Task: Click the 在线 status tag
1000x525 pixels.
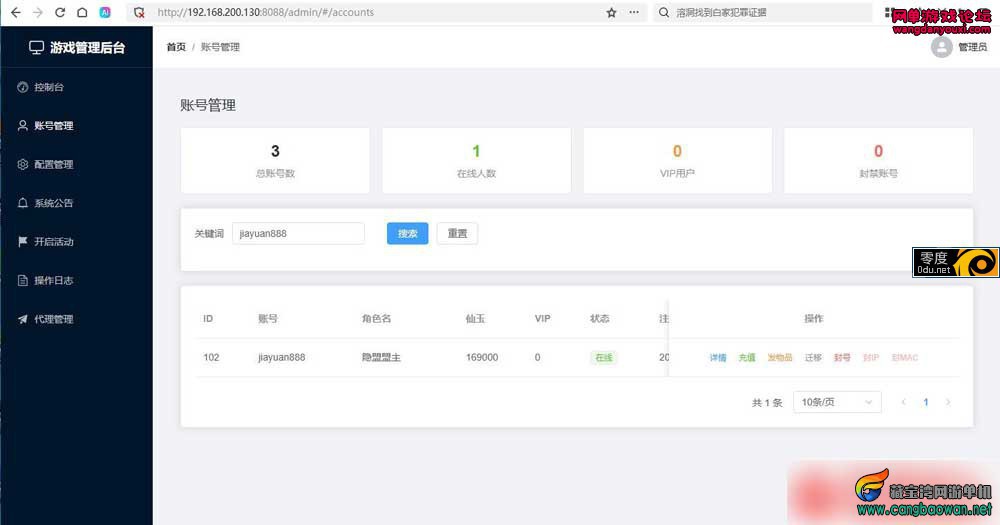Action: click(x=603, y=358)
